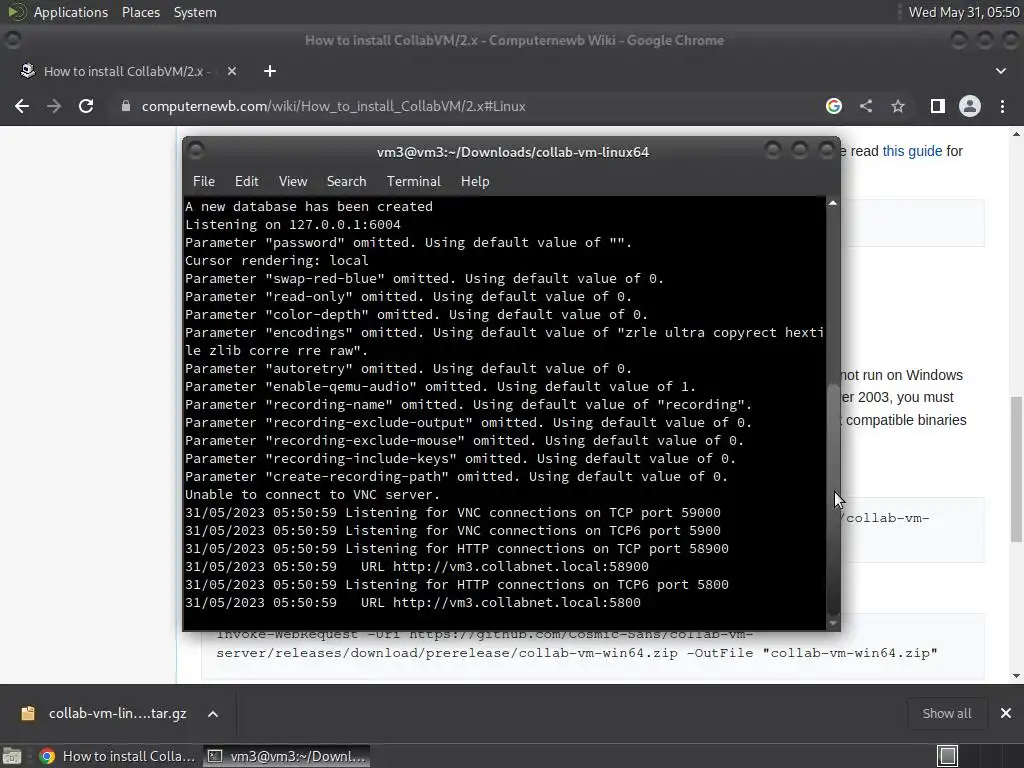Click the Chrome window menu button in titlebar

12,40
